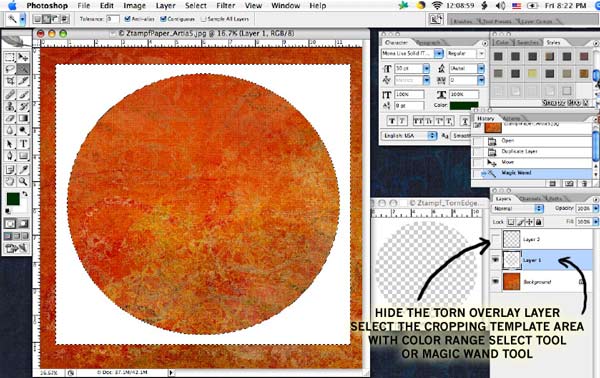Hide the Background layer eye icon
600x378 pixels.
(496, 282)
